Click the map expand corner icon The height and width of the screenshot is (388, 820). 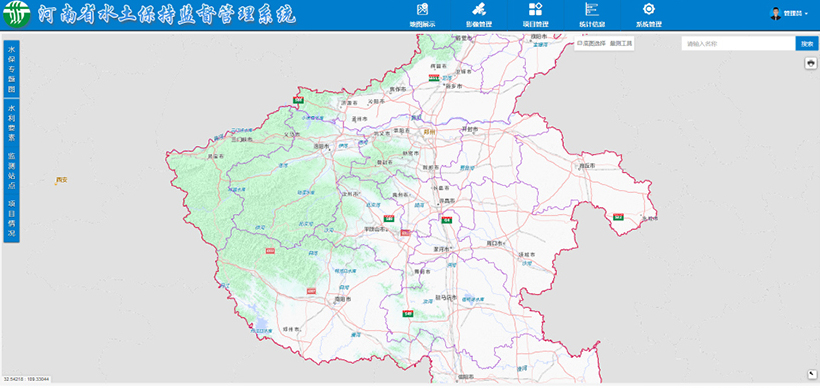811,374
